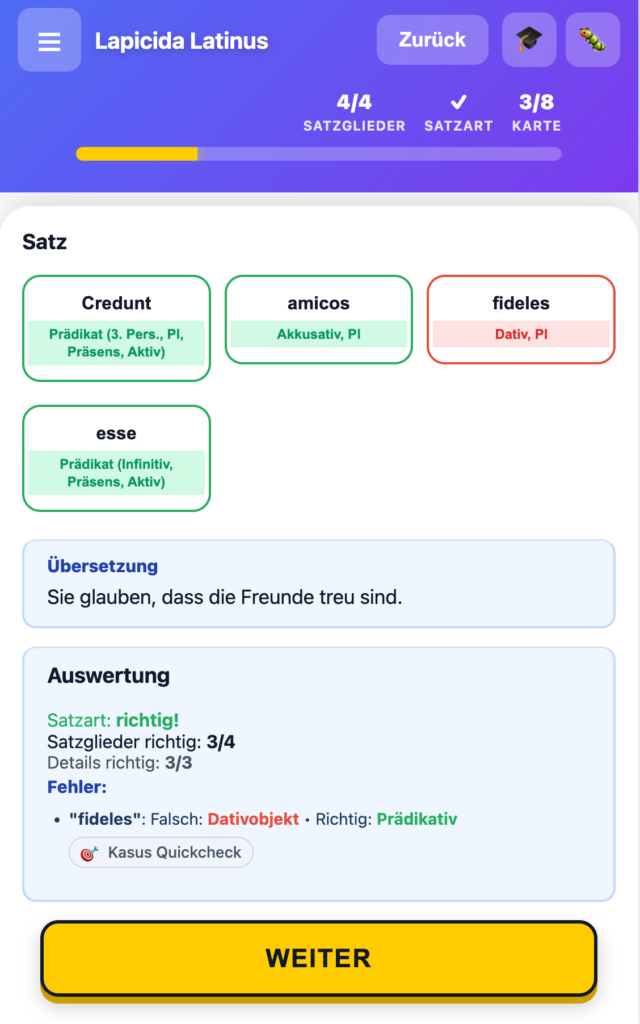
Task: Open the Kasus Quickcheck exercise
Action: 160,852
